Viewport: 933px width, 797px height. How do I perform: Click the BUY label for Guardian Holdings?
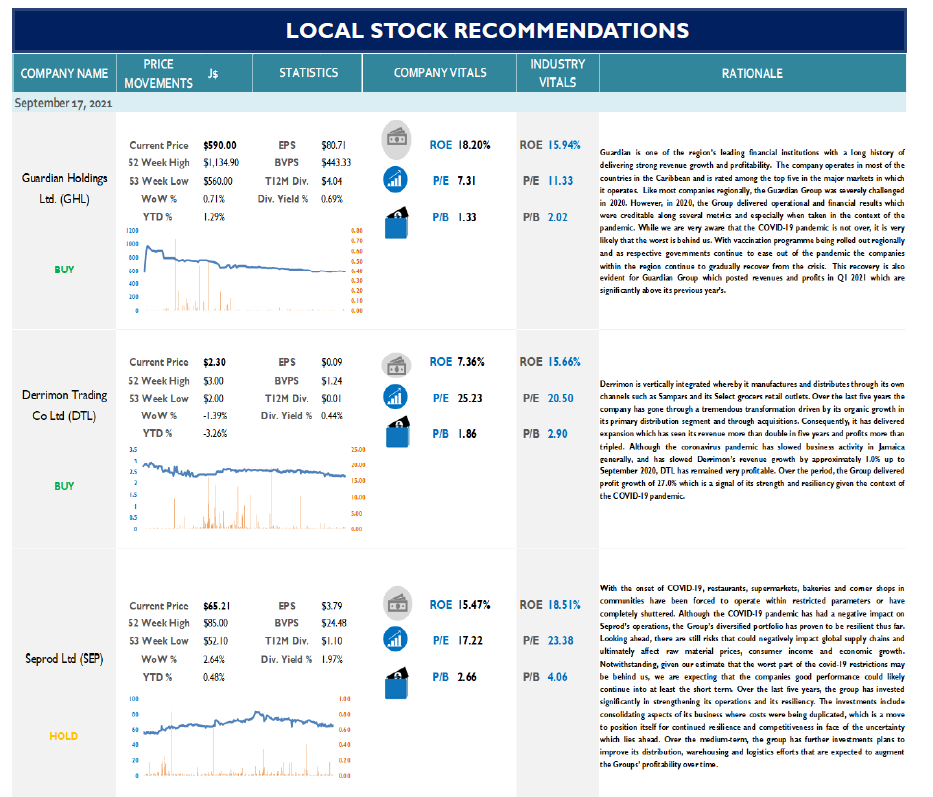(64, 270)
